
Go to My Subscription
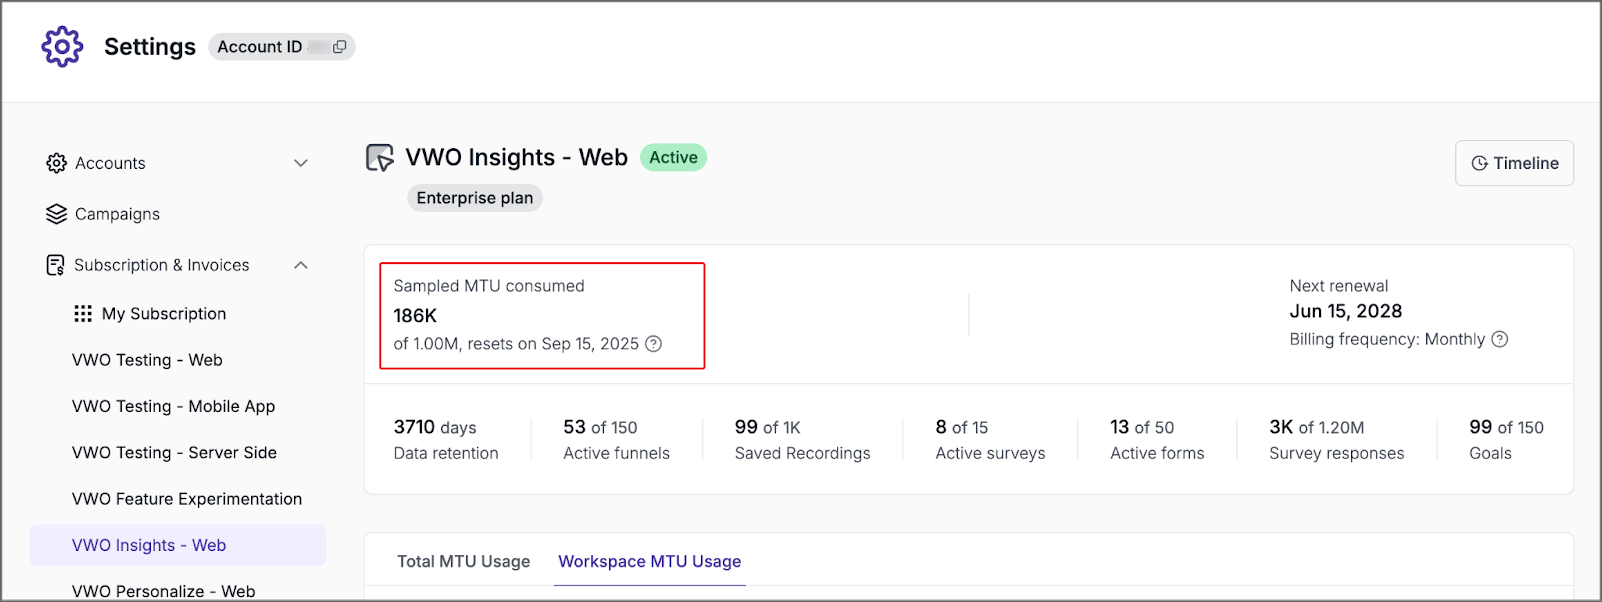coord(164,314)
